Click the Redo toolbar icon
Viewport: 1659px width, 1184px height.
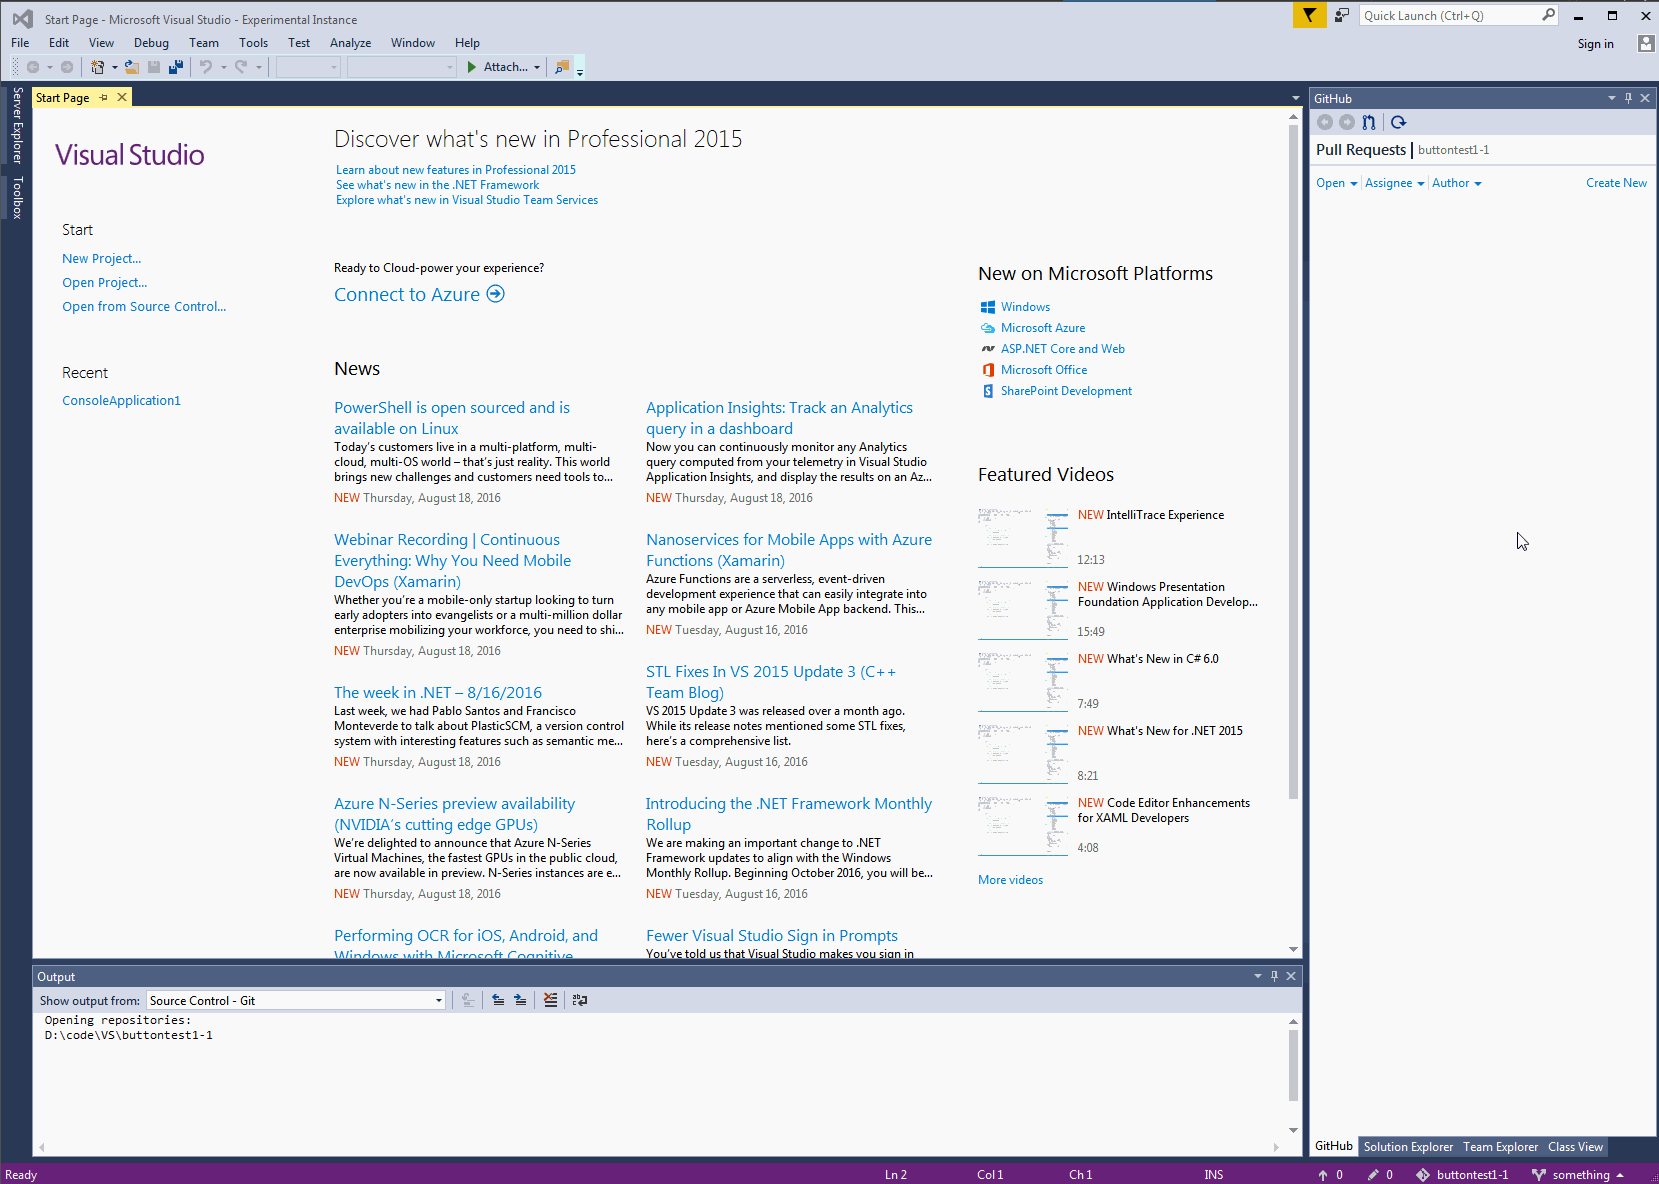click(241, 67)
